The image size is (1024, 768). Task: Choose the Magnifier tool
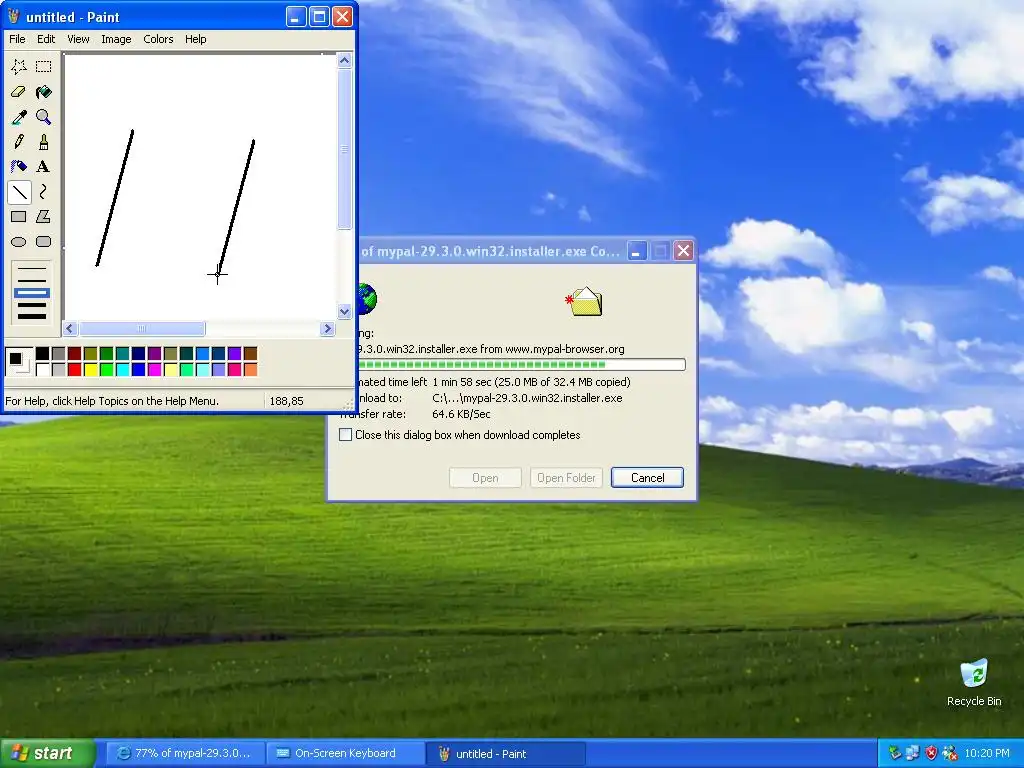tap(44, 117)
